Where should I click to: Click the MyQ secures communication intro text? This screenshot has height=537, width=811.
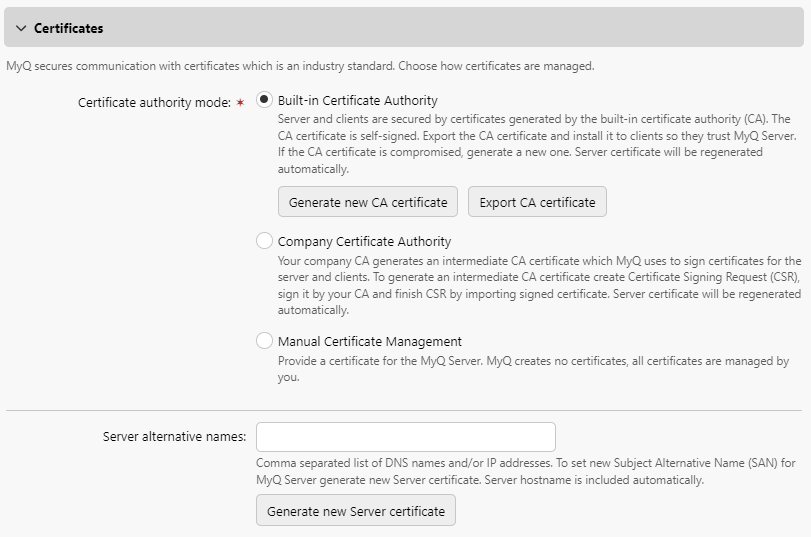pyautogui.click(x=300, y=66)
